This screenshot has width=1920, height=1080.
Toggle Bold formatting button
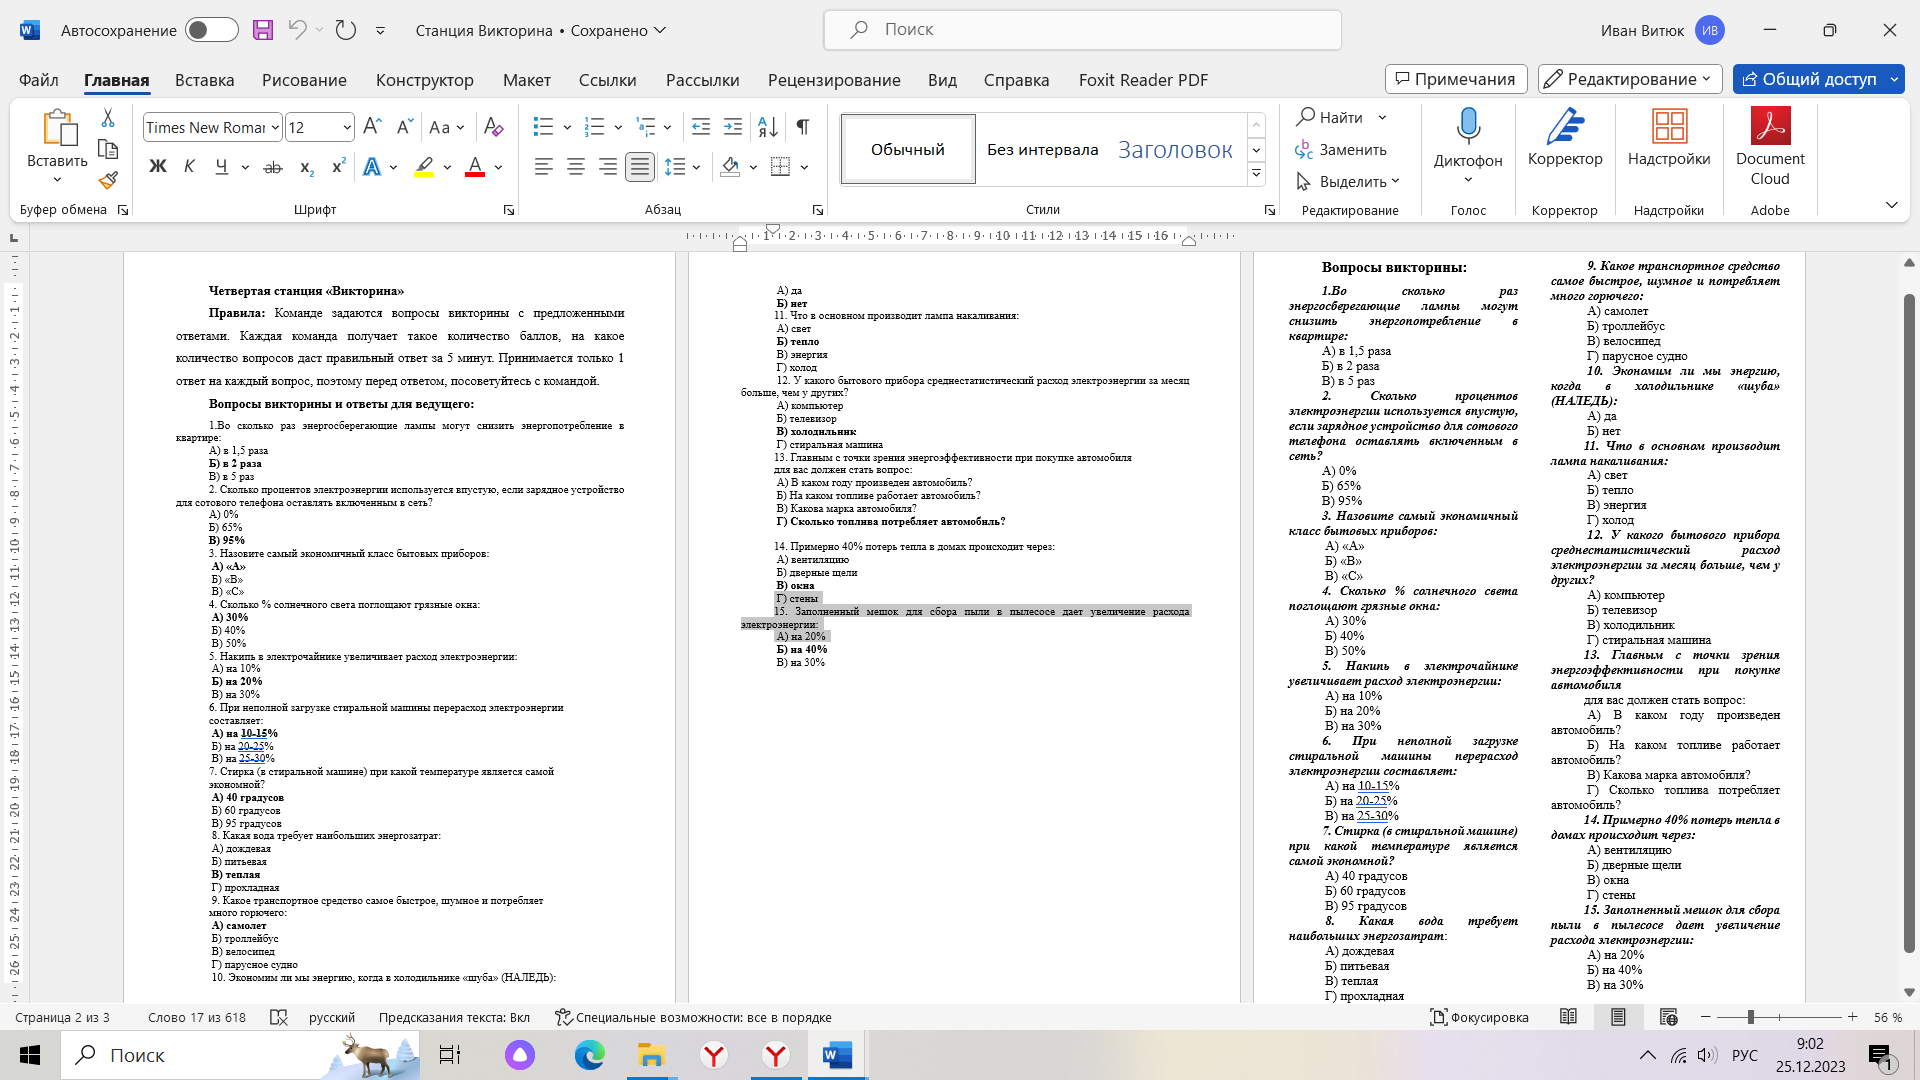point(158,167)
